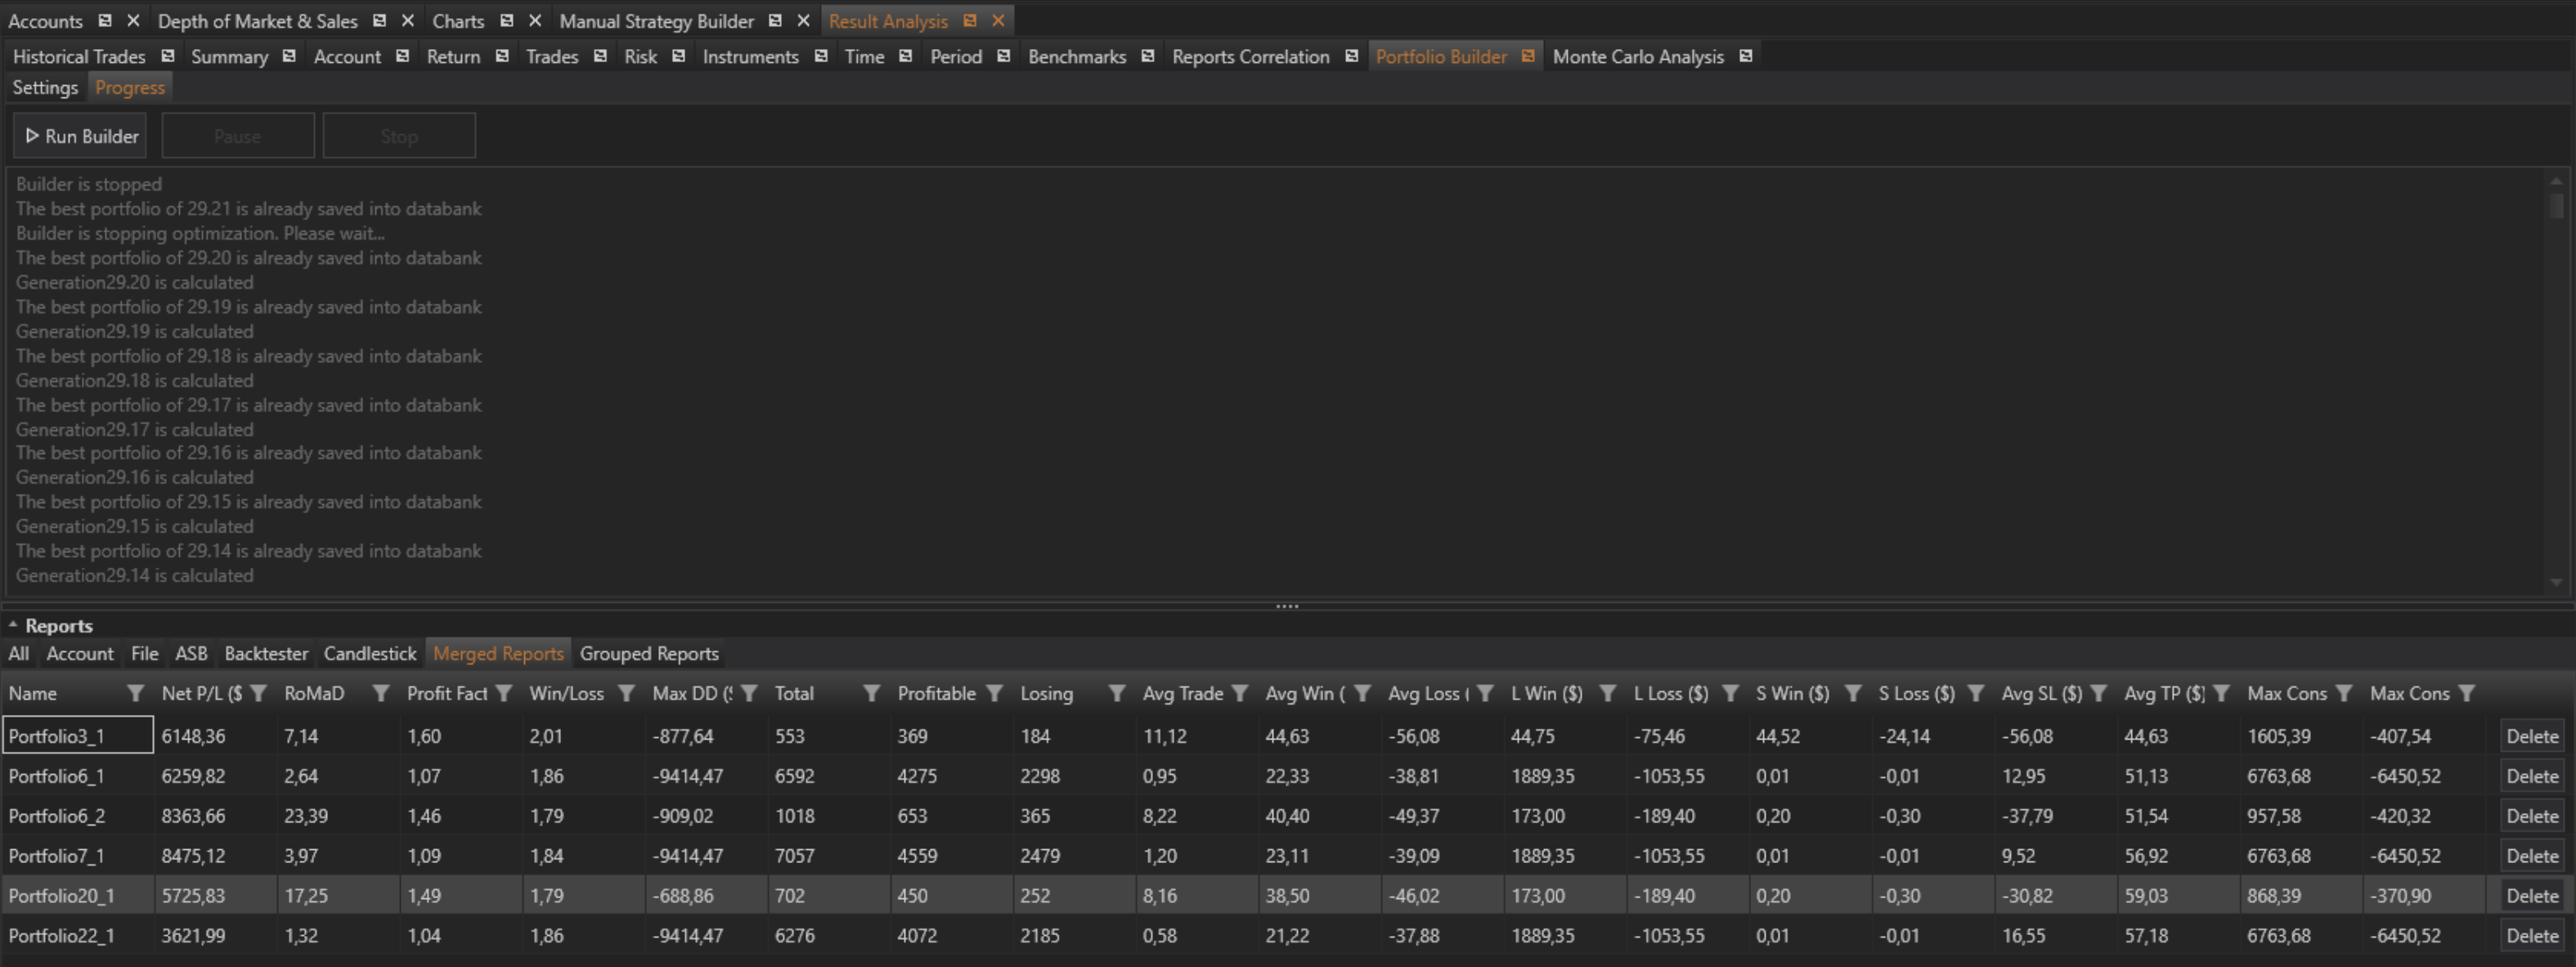The image size is (2576, 967).
Task: Click the pin icon next to Summary tab
Action: point(289,56)
